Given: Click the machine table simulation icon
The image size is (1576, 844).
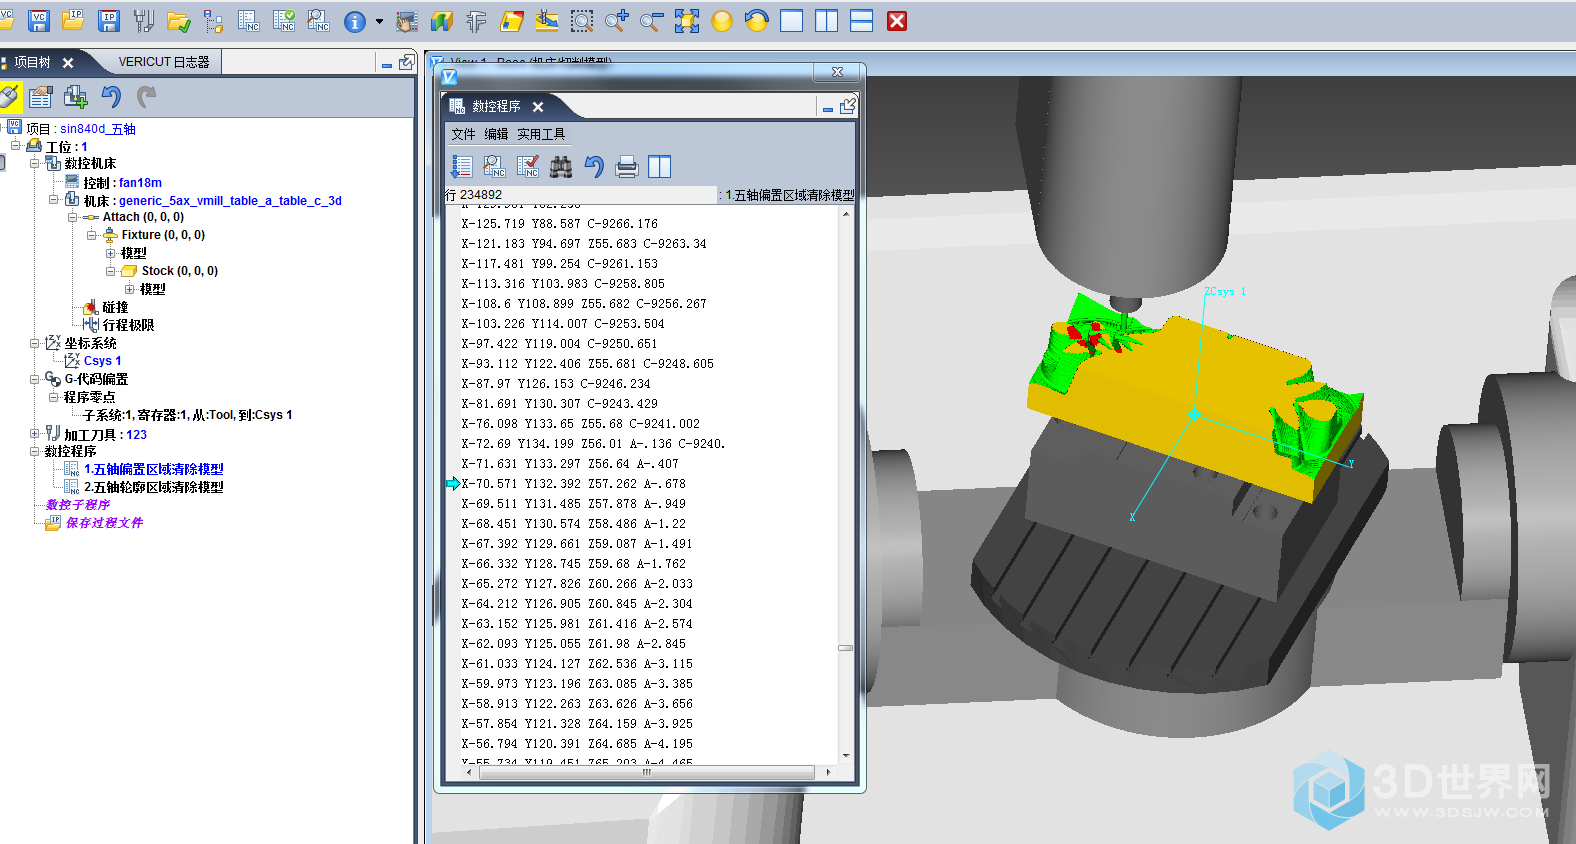Looking at the screenshot, I should coord(546,20).
